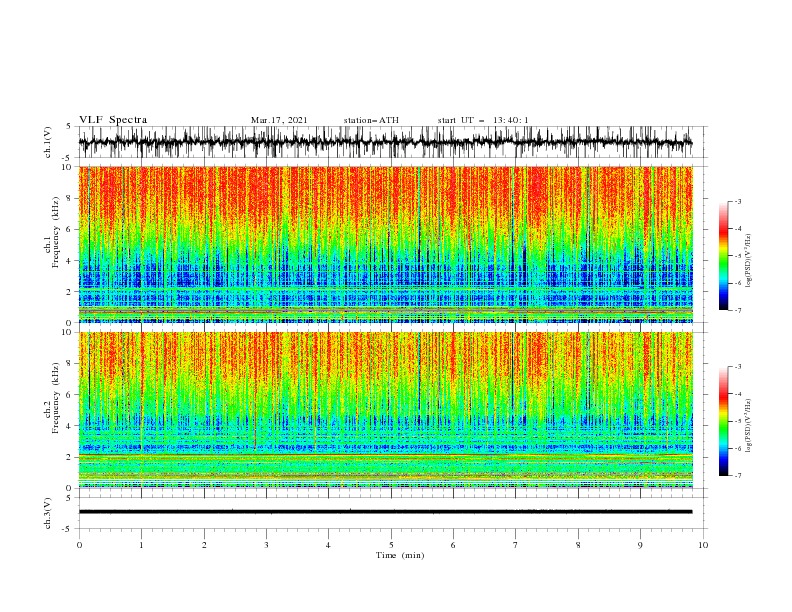Image resolution: width=792 pixels, height=612 pixels.
Task: Select the "start UT = 13:40: 1" text
Action: tap(483, 120)
